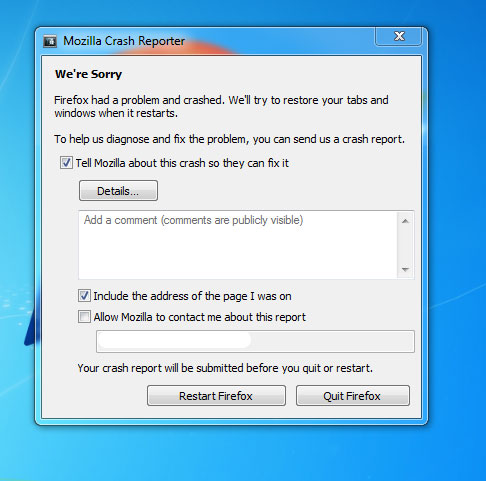
Task: Click the Tell Mozilla about this crash label
Action: pyautogui.click(x=182, y=163)
